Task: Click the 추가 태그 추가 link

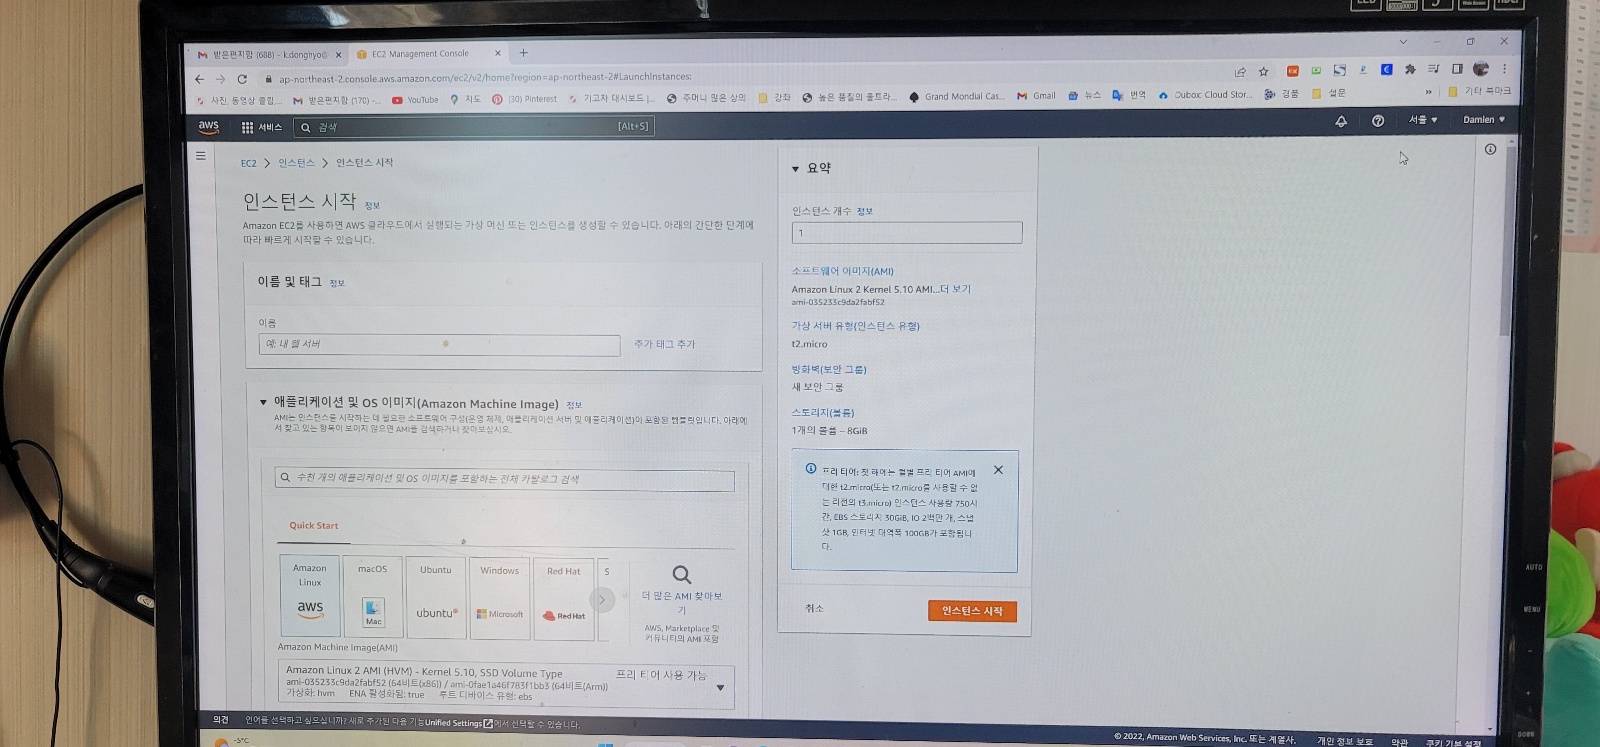Action: point(664,344)
